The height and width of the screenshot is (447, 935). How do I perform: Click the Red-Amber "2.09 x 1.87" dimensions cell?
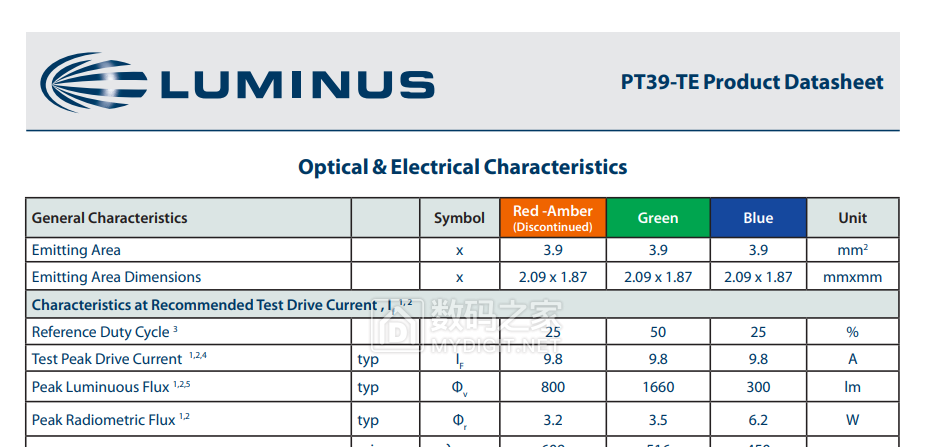553,277
